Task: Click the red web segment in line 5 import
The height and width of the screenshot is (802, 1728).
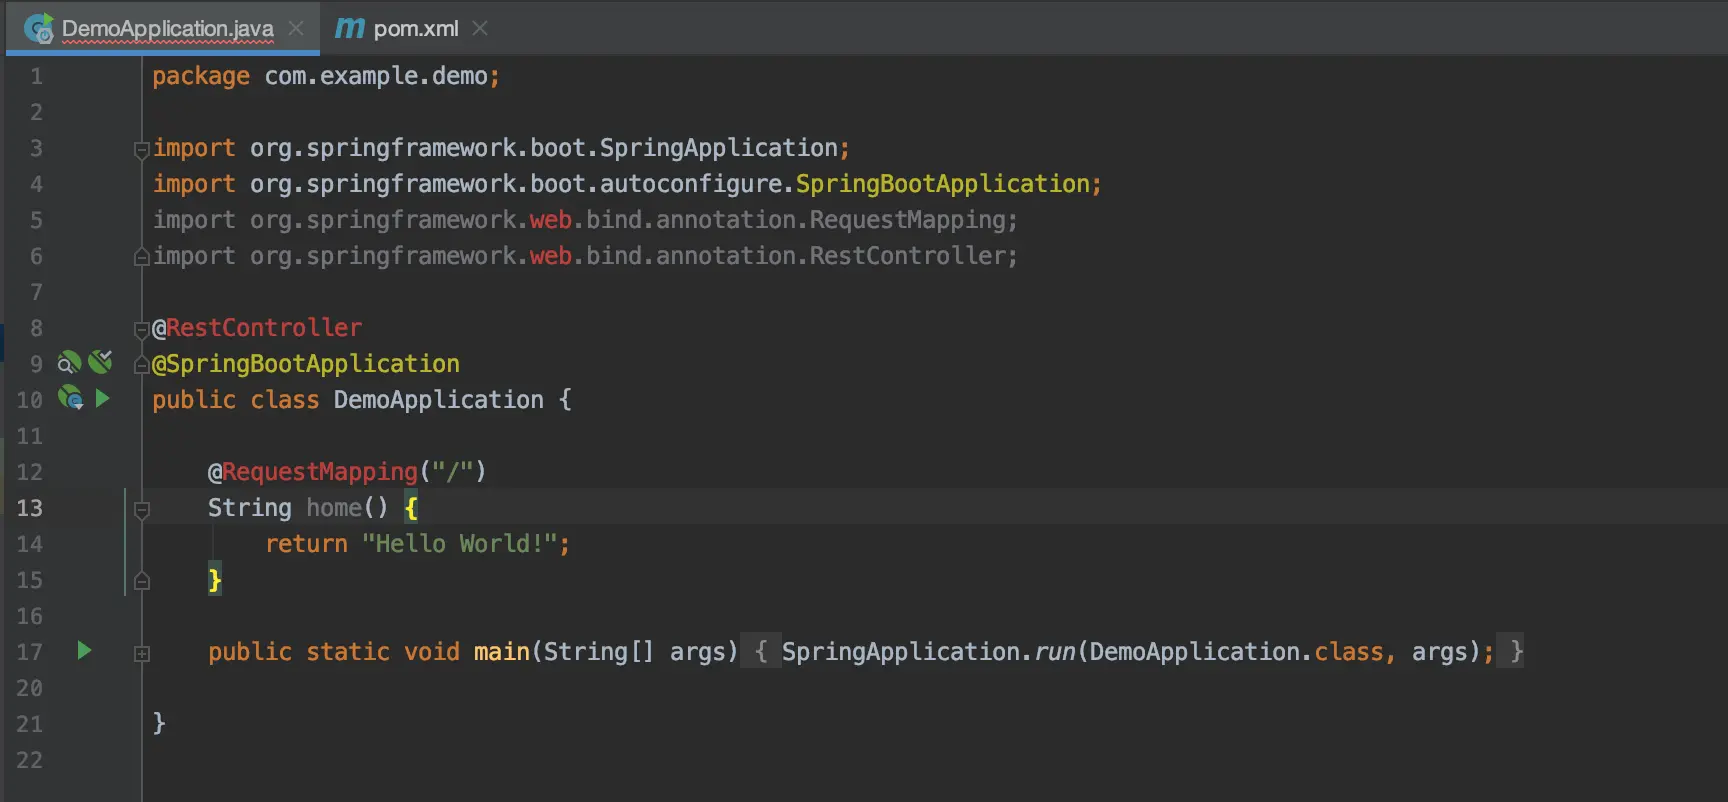Action: (x=551, y=220)
